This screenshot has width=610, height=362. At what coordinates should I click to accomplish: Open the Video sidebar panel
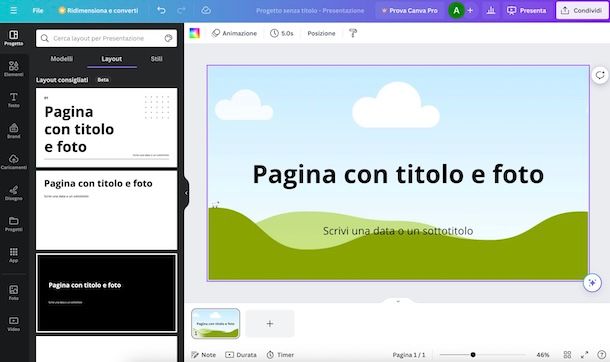coord(14,324)
